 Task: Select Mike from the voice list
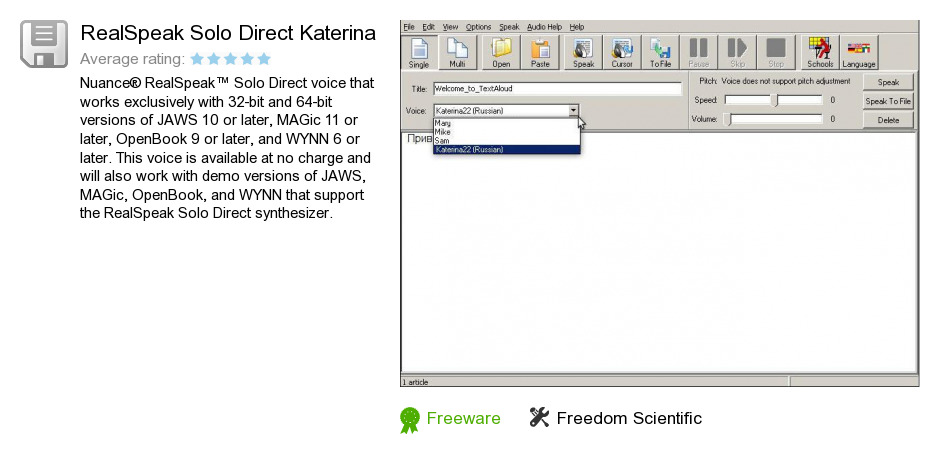pyautogui.click(x=507, y=132)
